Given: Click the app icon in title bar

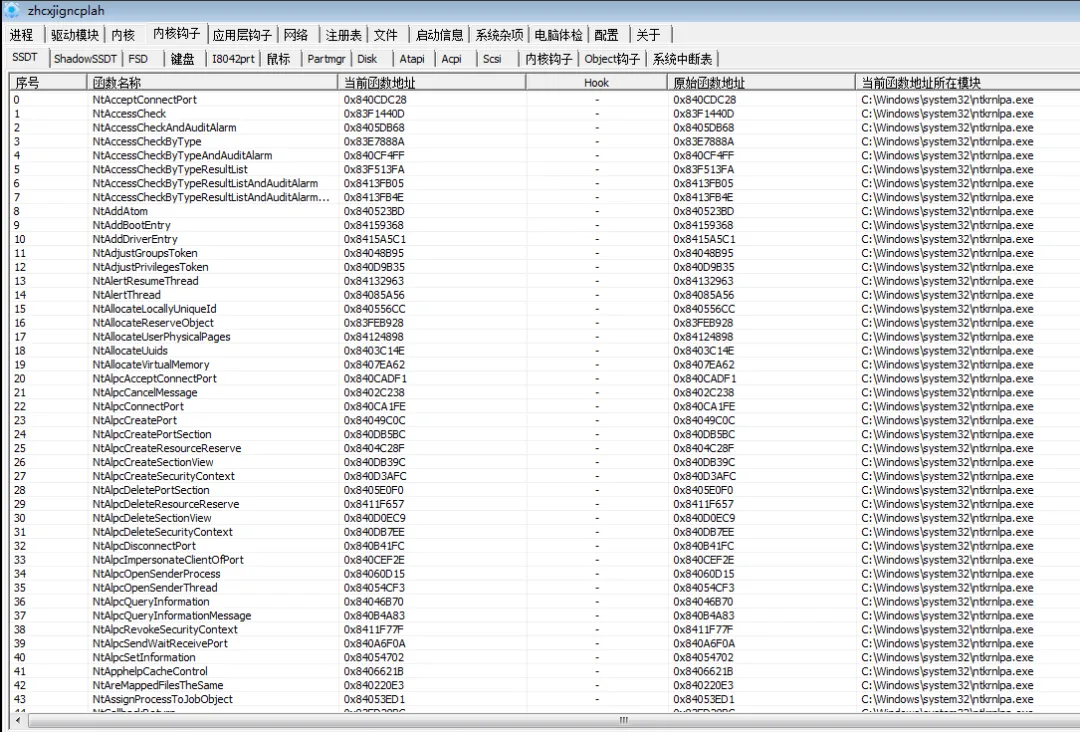Looking at the screenshot, I should click(x=11, y=10).
